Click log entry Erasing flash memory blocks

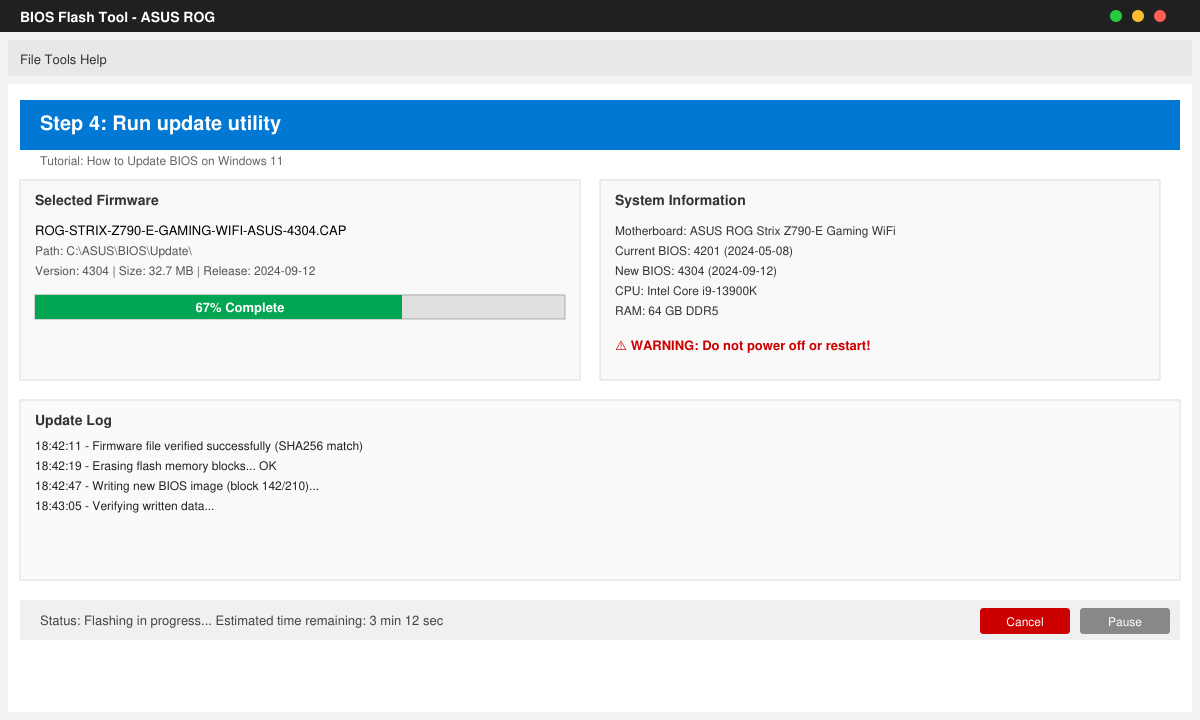click(156, 466)
